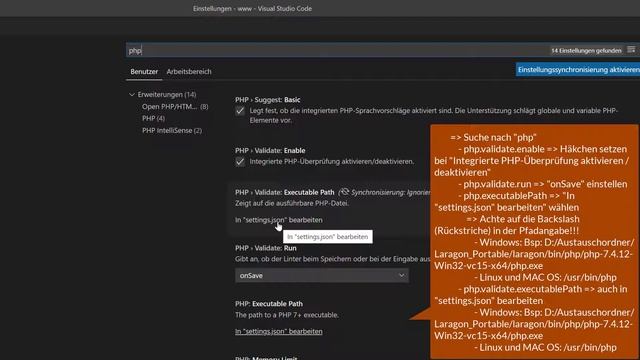Open the settings filter icon at the search bar's right end
640x360 pixels.
631,50
